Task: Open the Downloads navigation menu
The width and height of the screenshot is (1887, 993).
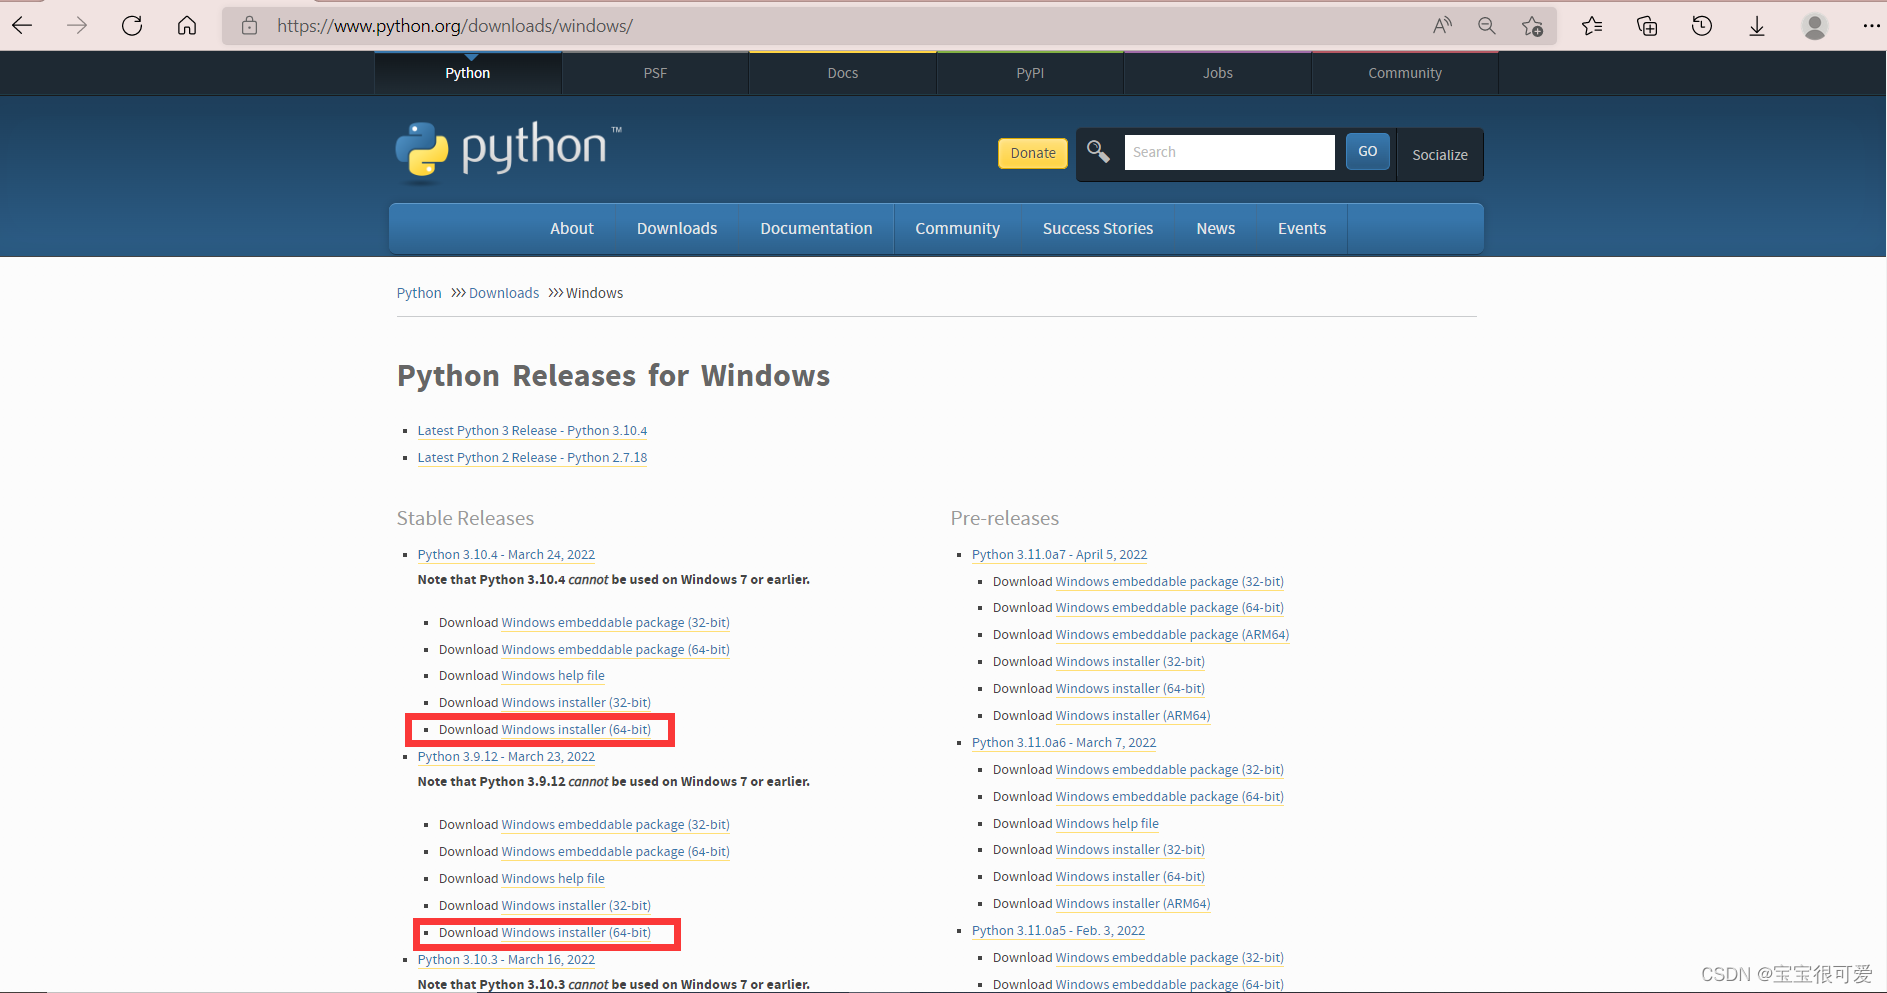Action: point(676,228)
